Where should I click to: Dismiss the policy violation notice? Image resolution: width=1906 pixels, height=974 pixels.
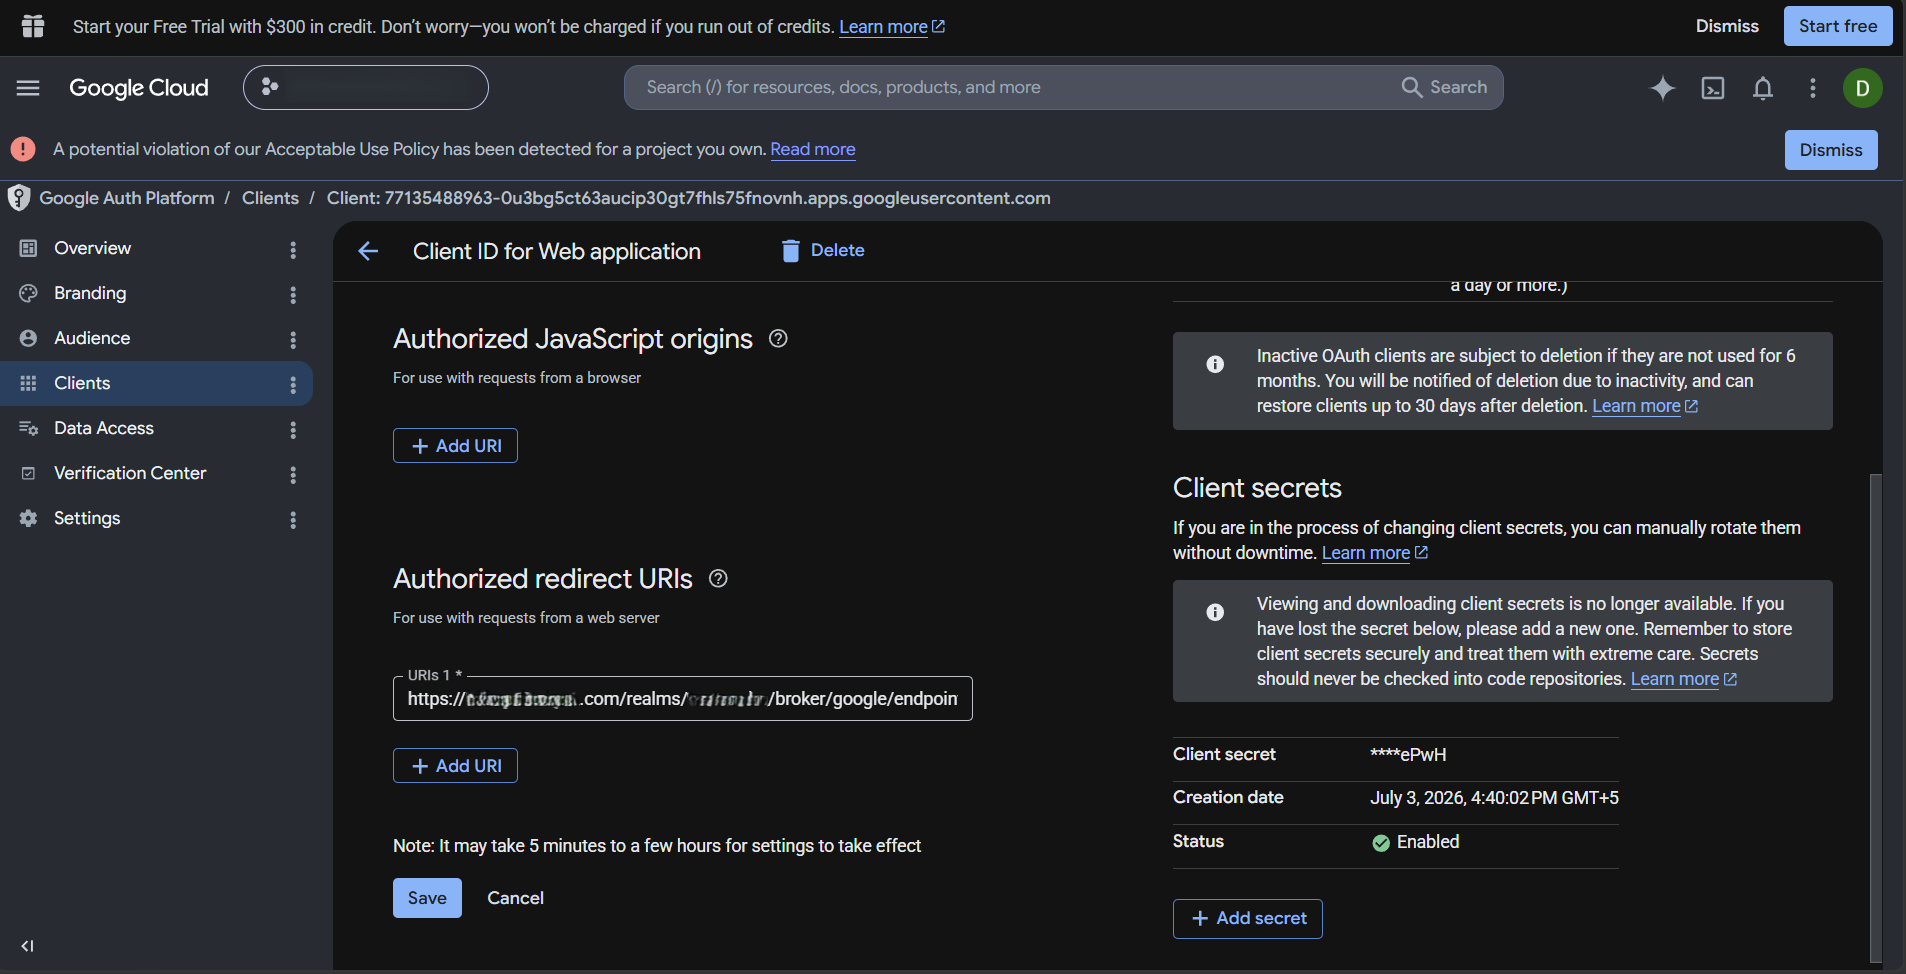click(x=1831, y=150)
